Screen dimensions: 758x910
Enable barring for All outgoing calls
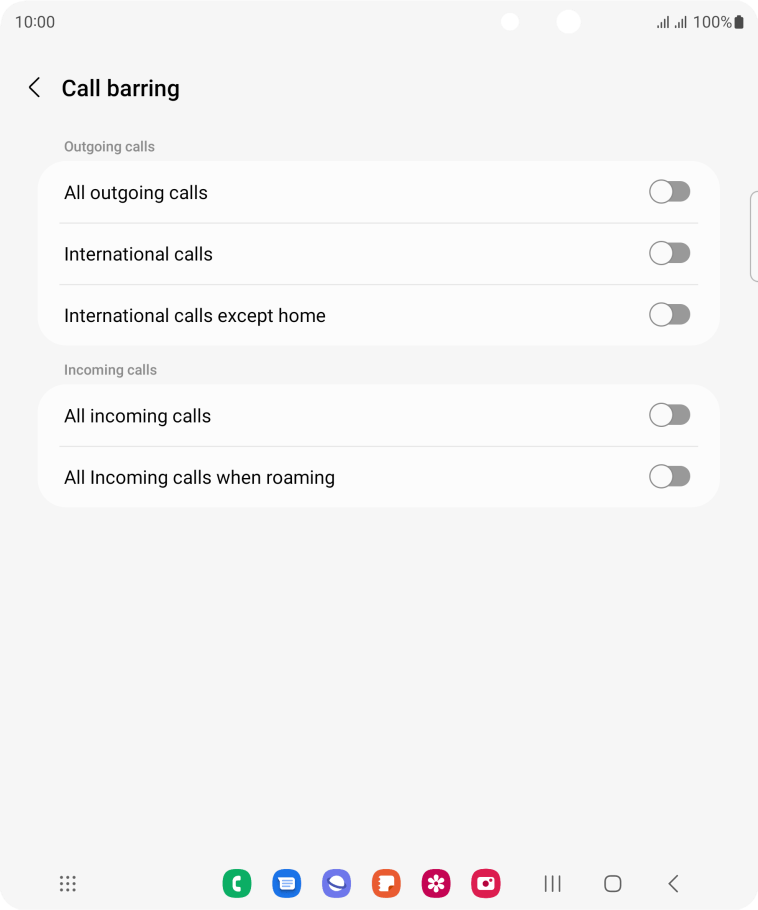[670, 192]
